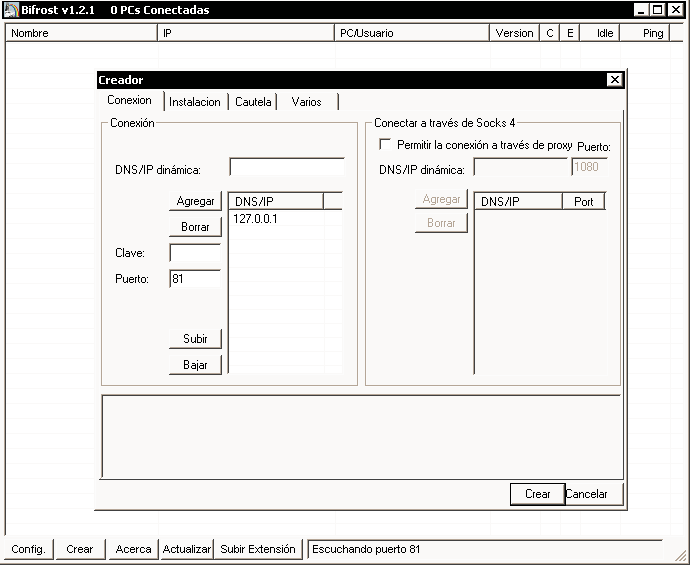Click the Version column header

tap(514, 33)
